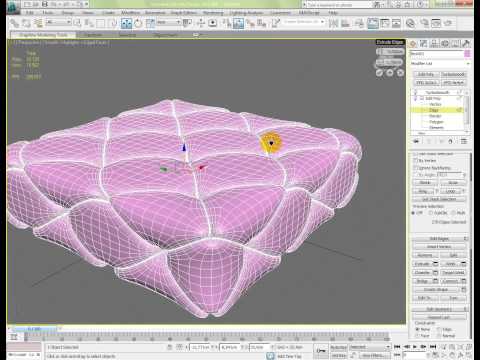Enable the By Vertex checkbox
Image resolution: width=480 pixels, height=360 pixels.
coord(415,161)
